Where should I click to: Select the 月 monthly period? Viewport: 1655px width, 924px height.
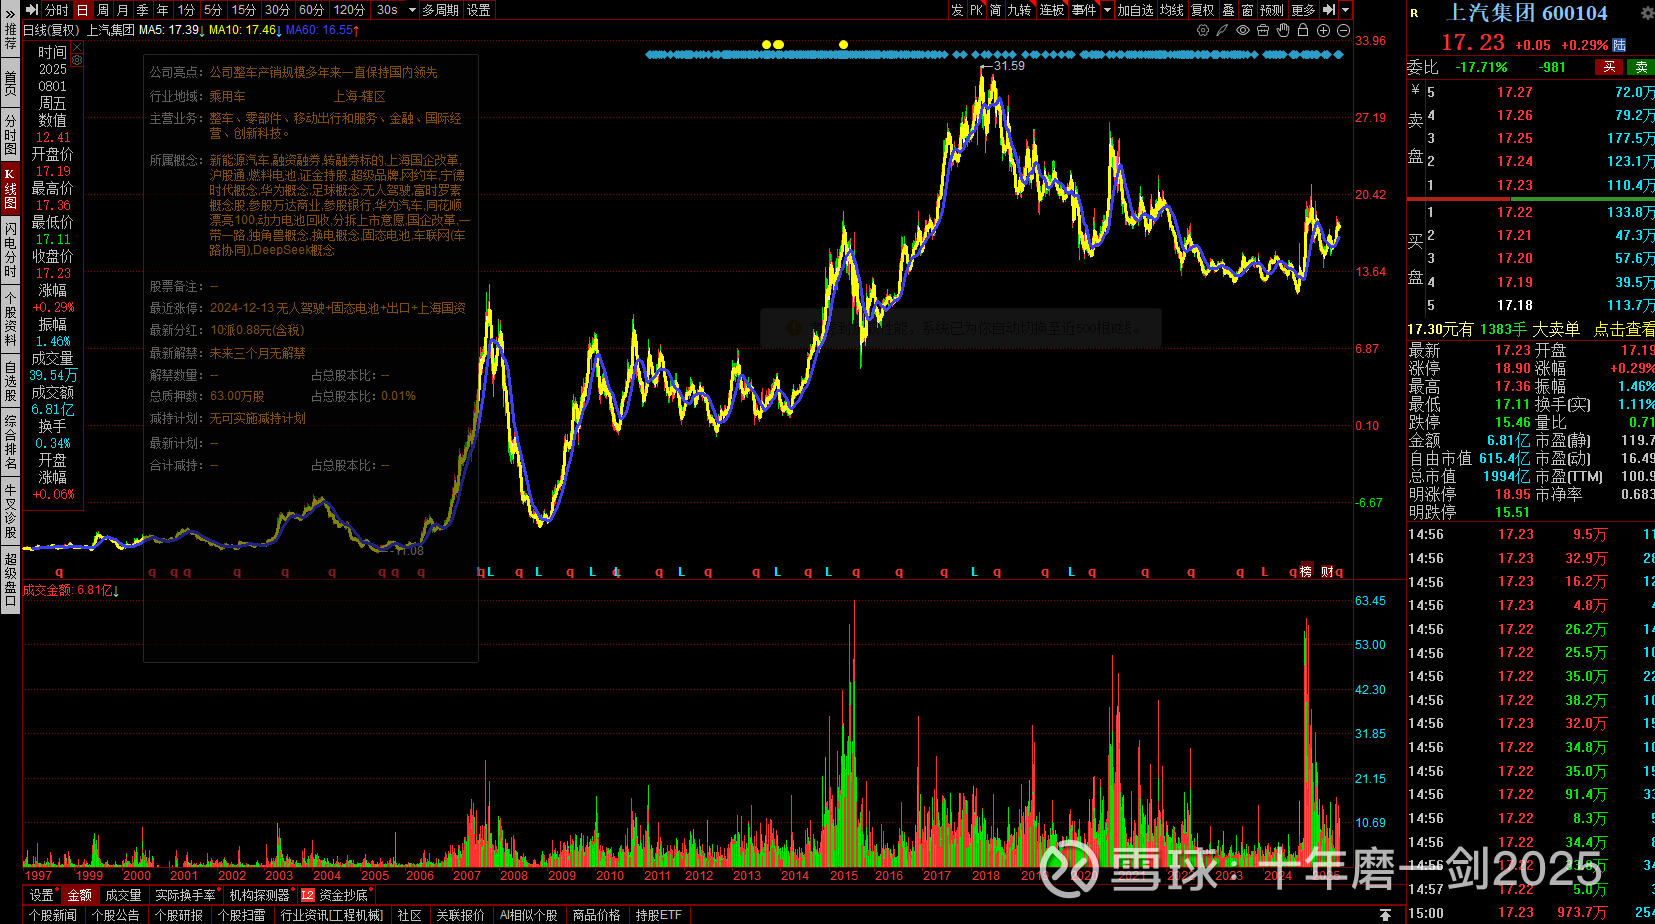(122, 10)
